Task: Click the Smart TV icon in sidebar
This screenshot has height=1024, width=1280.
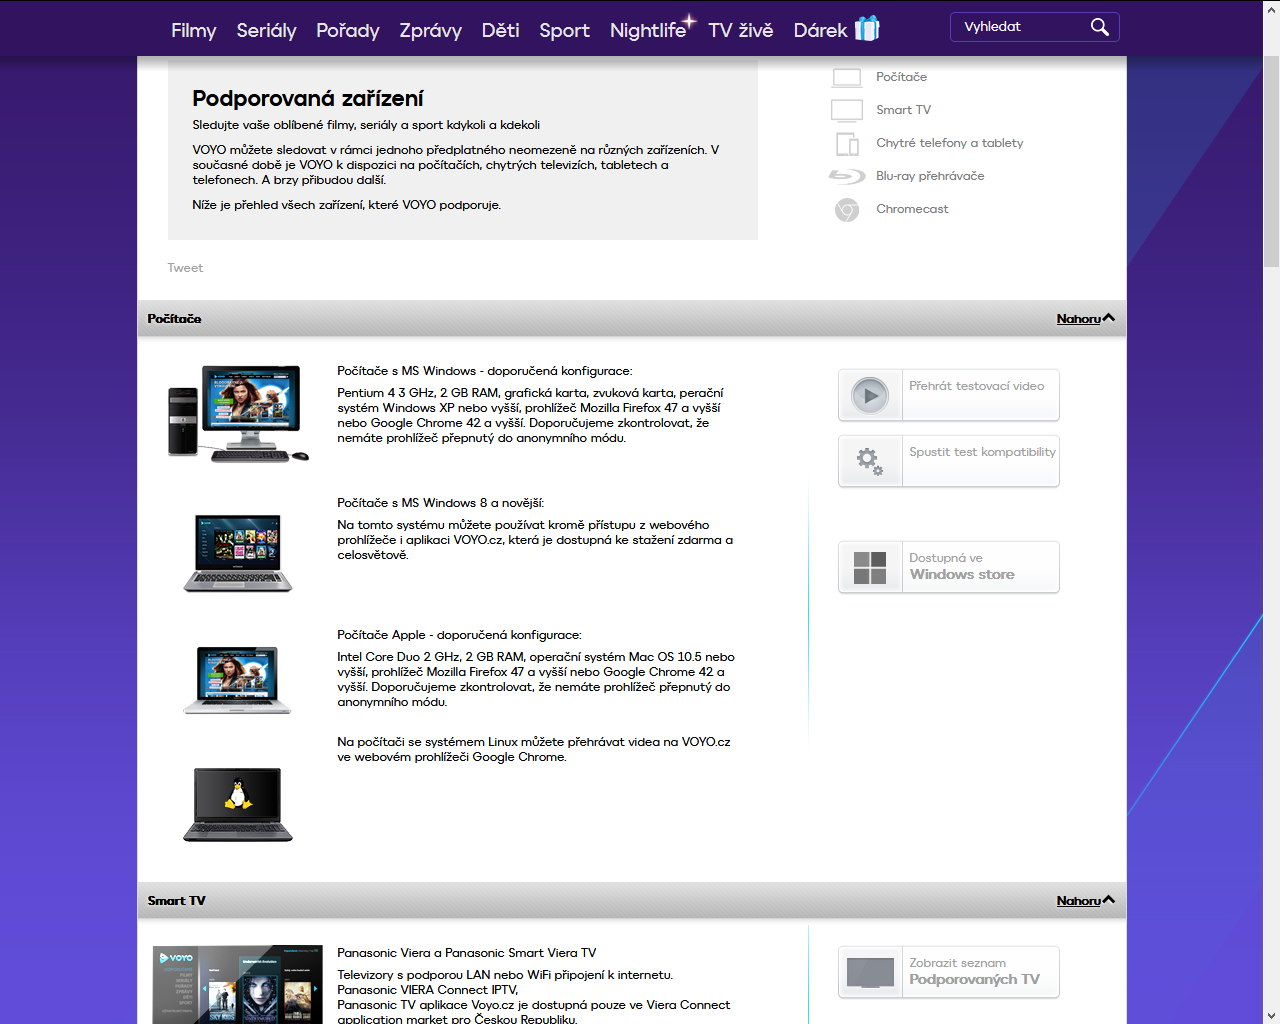Action: point(846,110)
